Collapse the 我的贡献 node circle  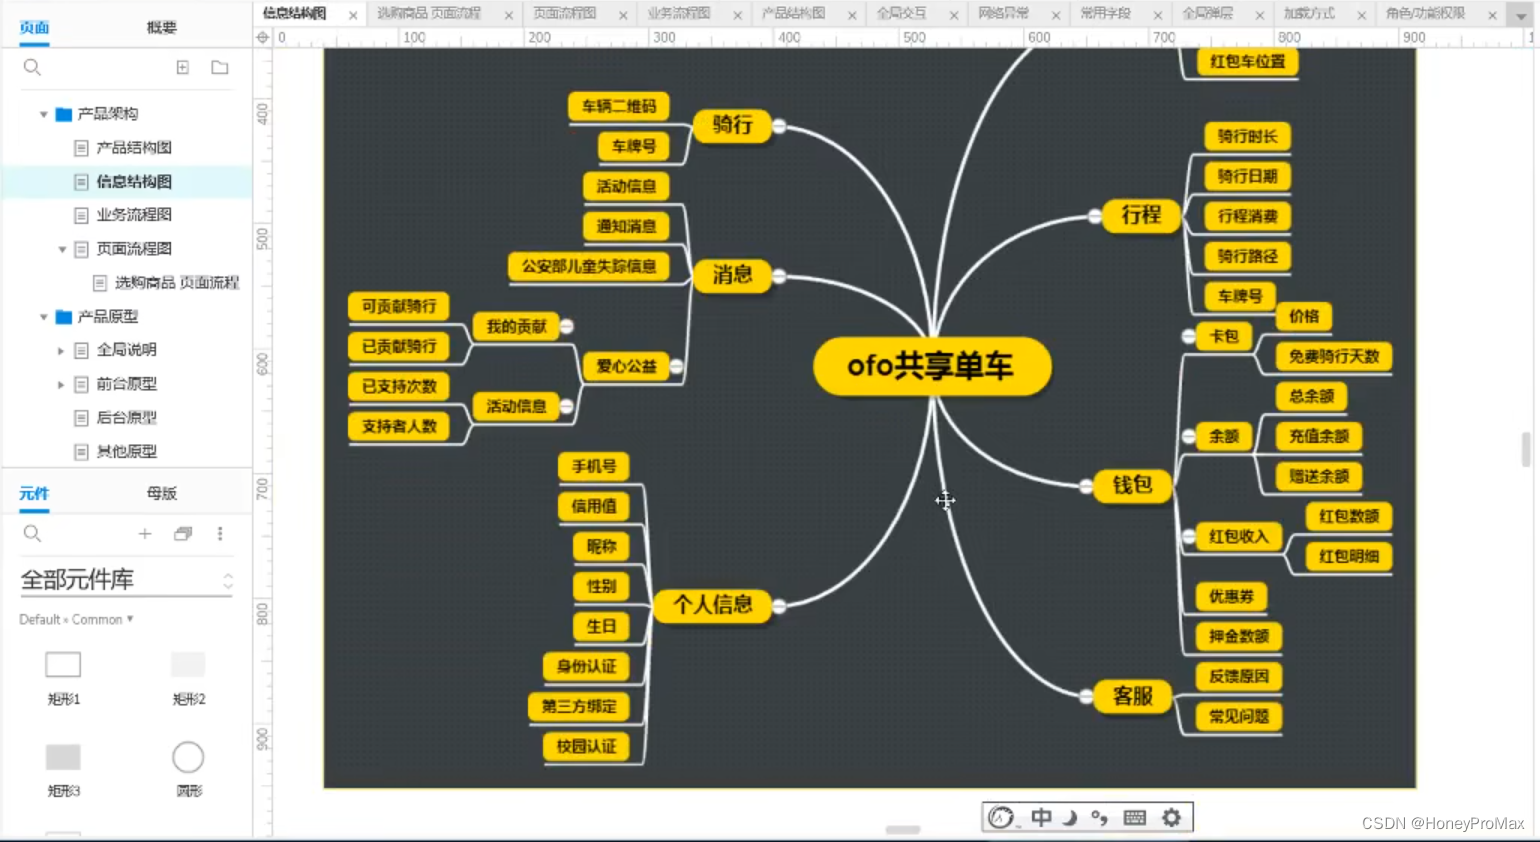(567, 326)
